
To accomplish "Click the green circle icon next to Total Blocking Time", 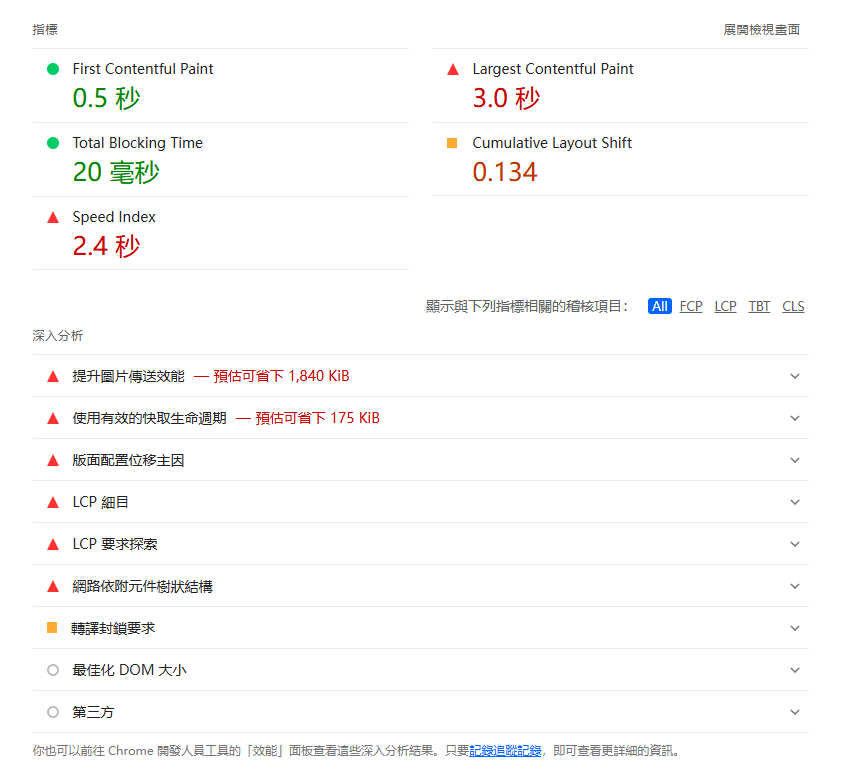I will [52, 142].
